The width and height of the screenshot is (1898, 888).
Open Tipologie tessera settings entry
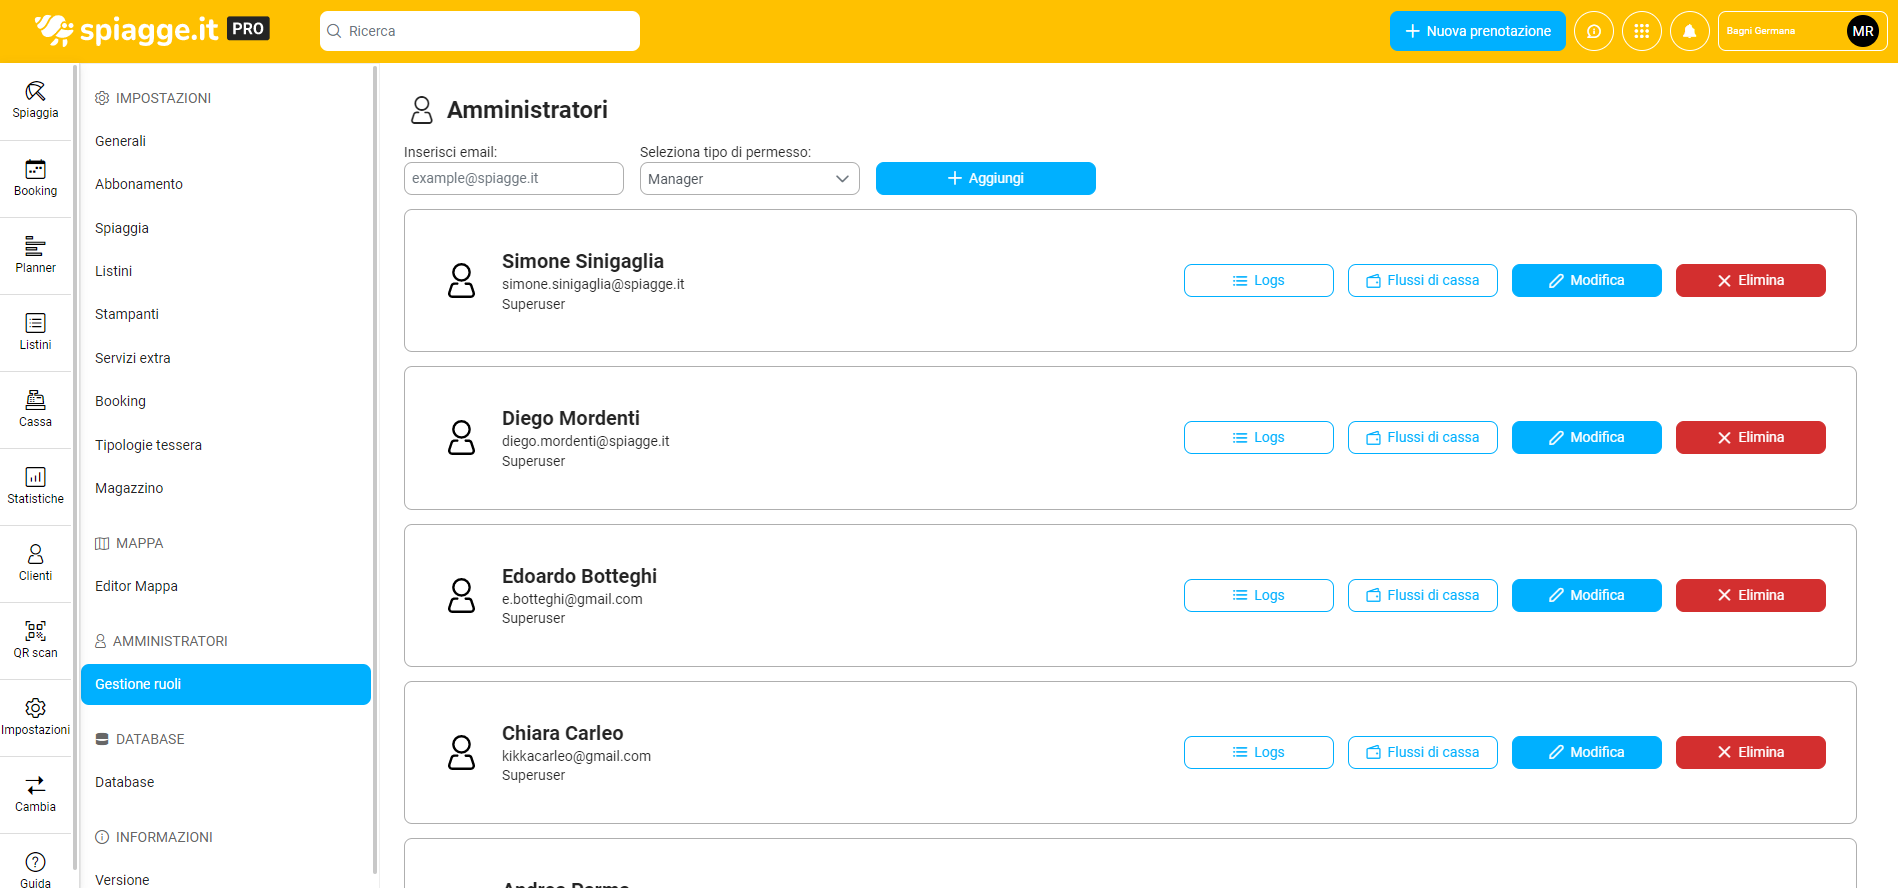click(x=148, y=445)
